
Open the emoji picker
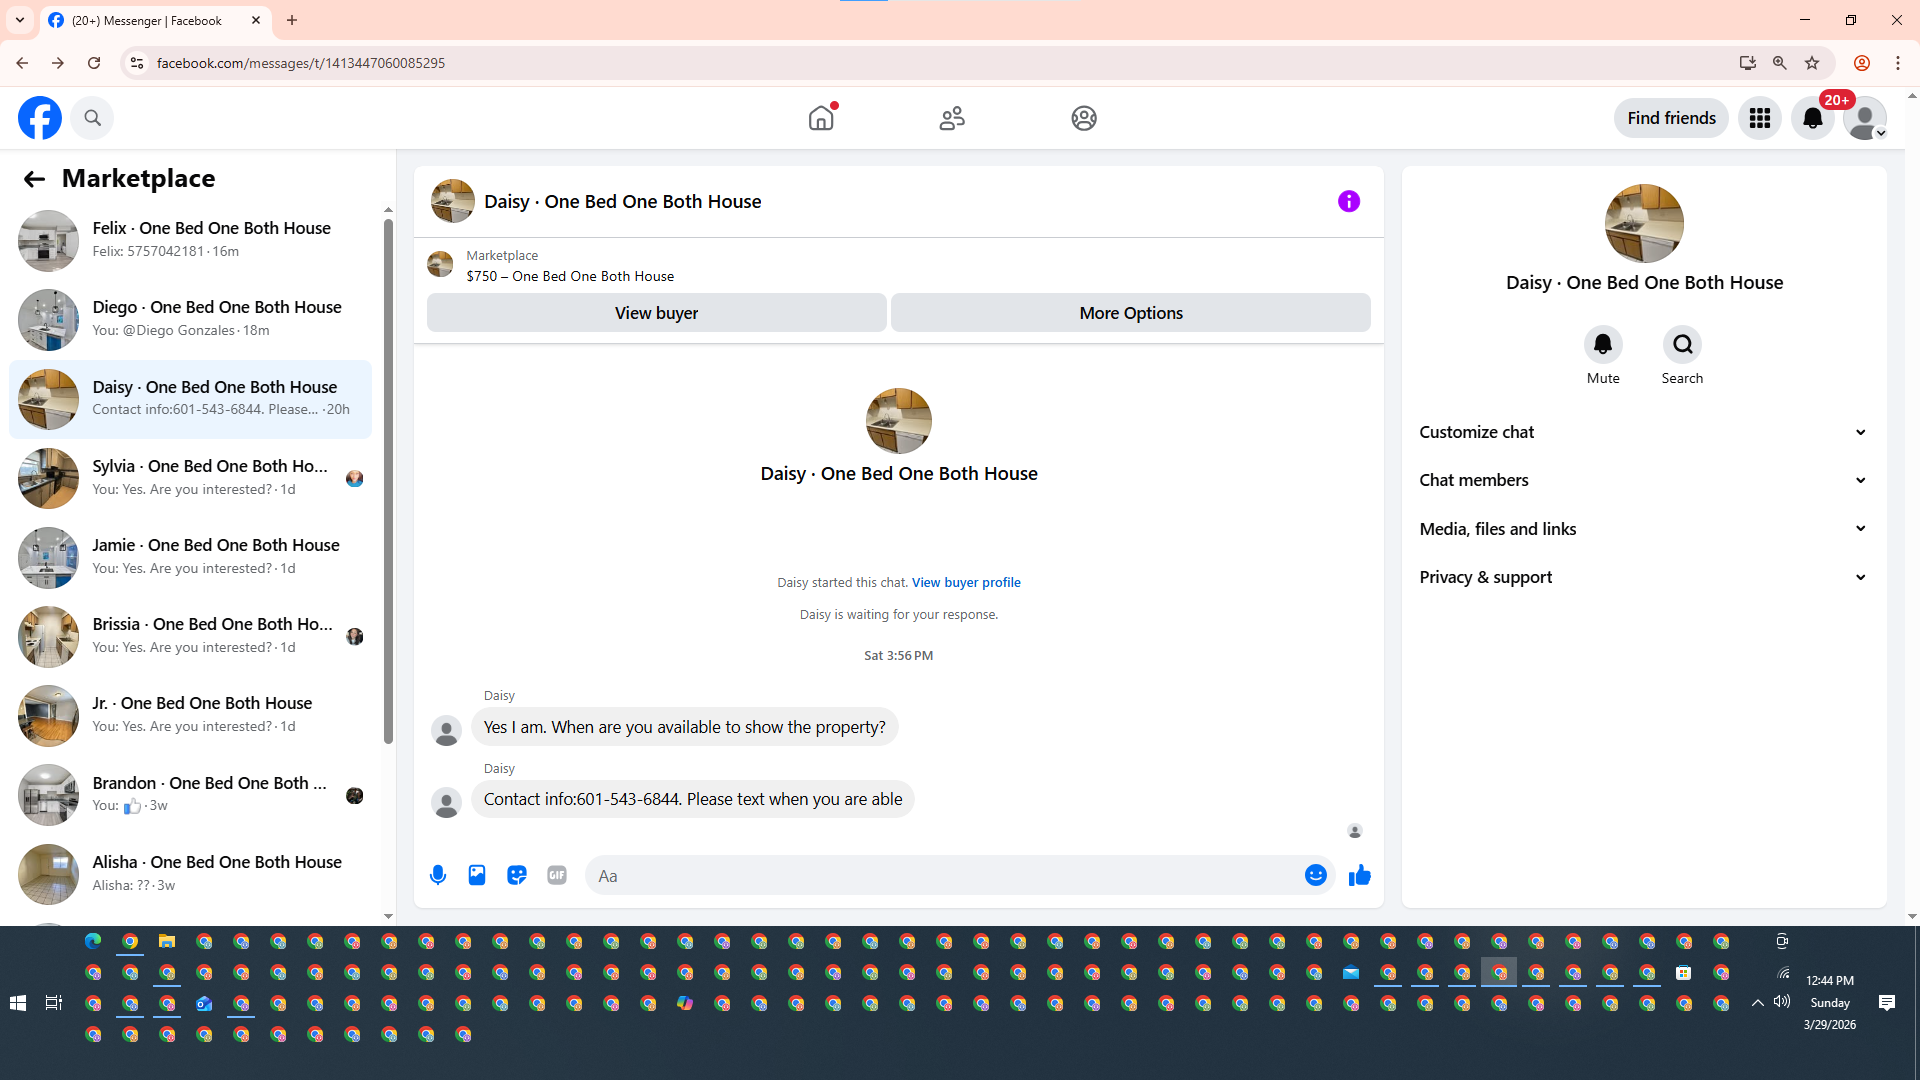1316,876
